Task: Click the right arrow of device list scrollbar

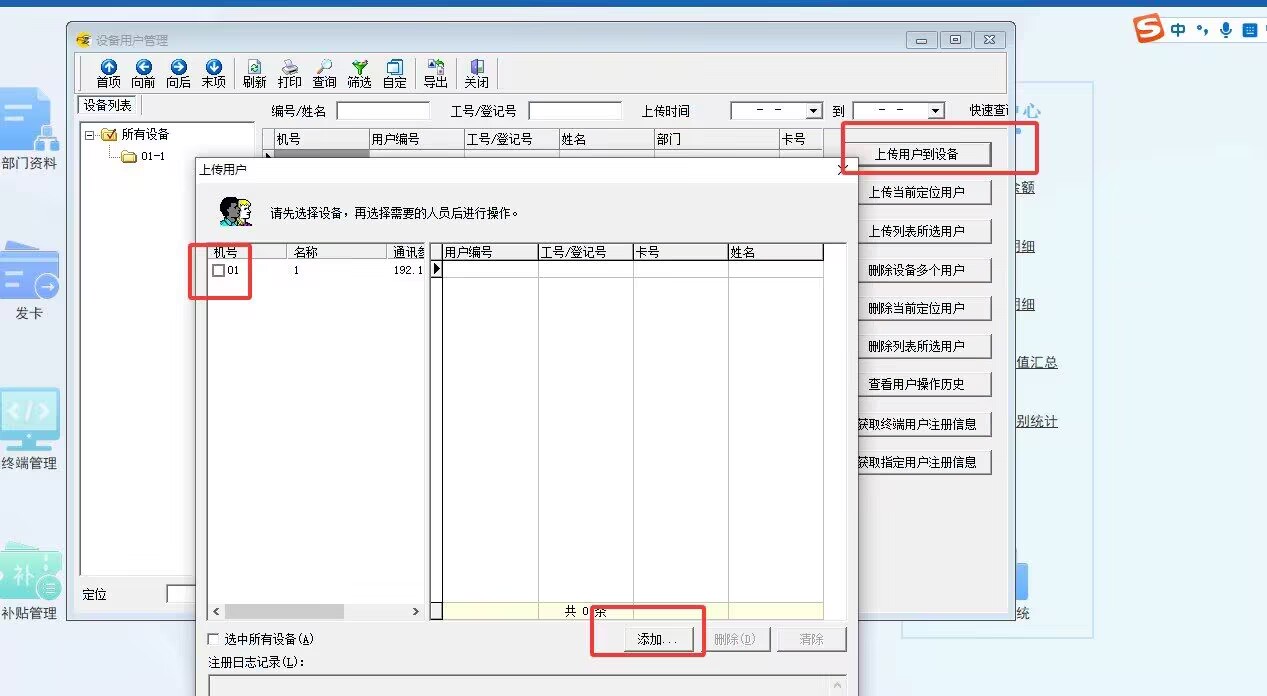Action: point(417,611)
